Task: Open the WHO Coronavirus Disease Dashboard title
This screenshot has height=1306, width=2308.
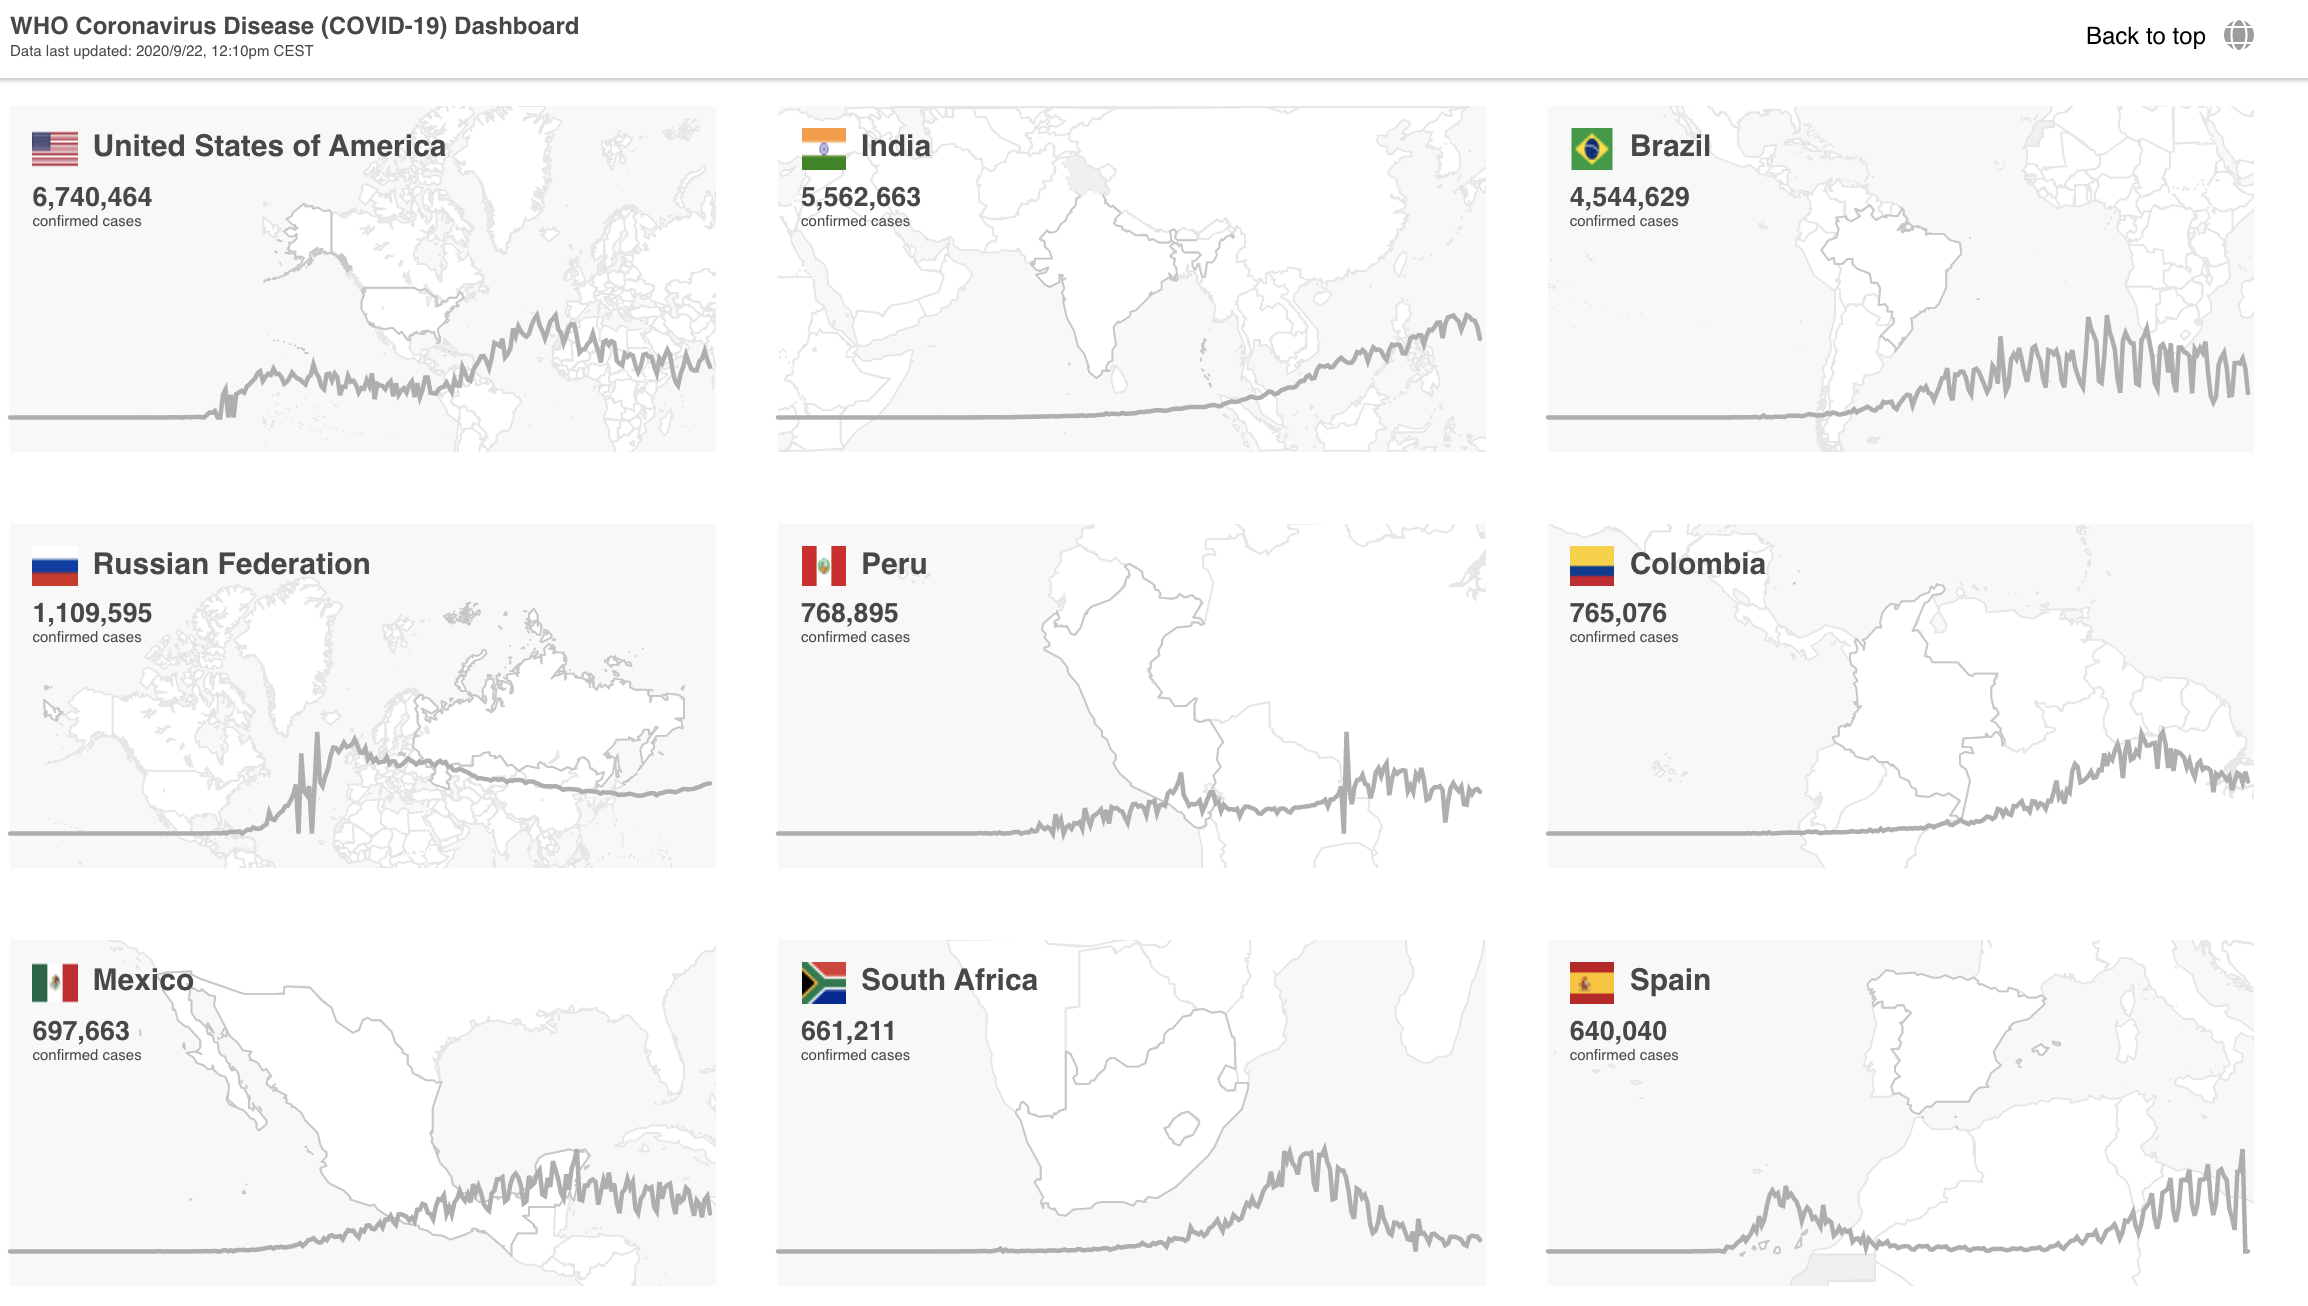Action: click(x=294, y=26)
